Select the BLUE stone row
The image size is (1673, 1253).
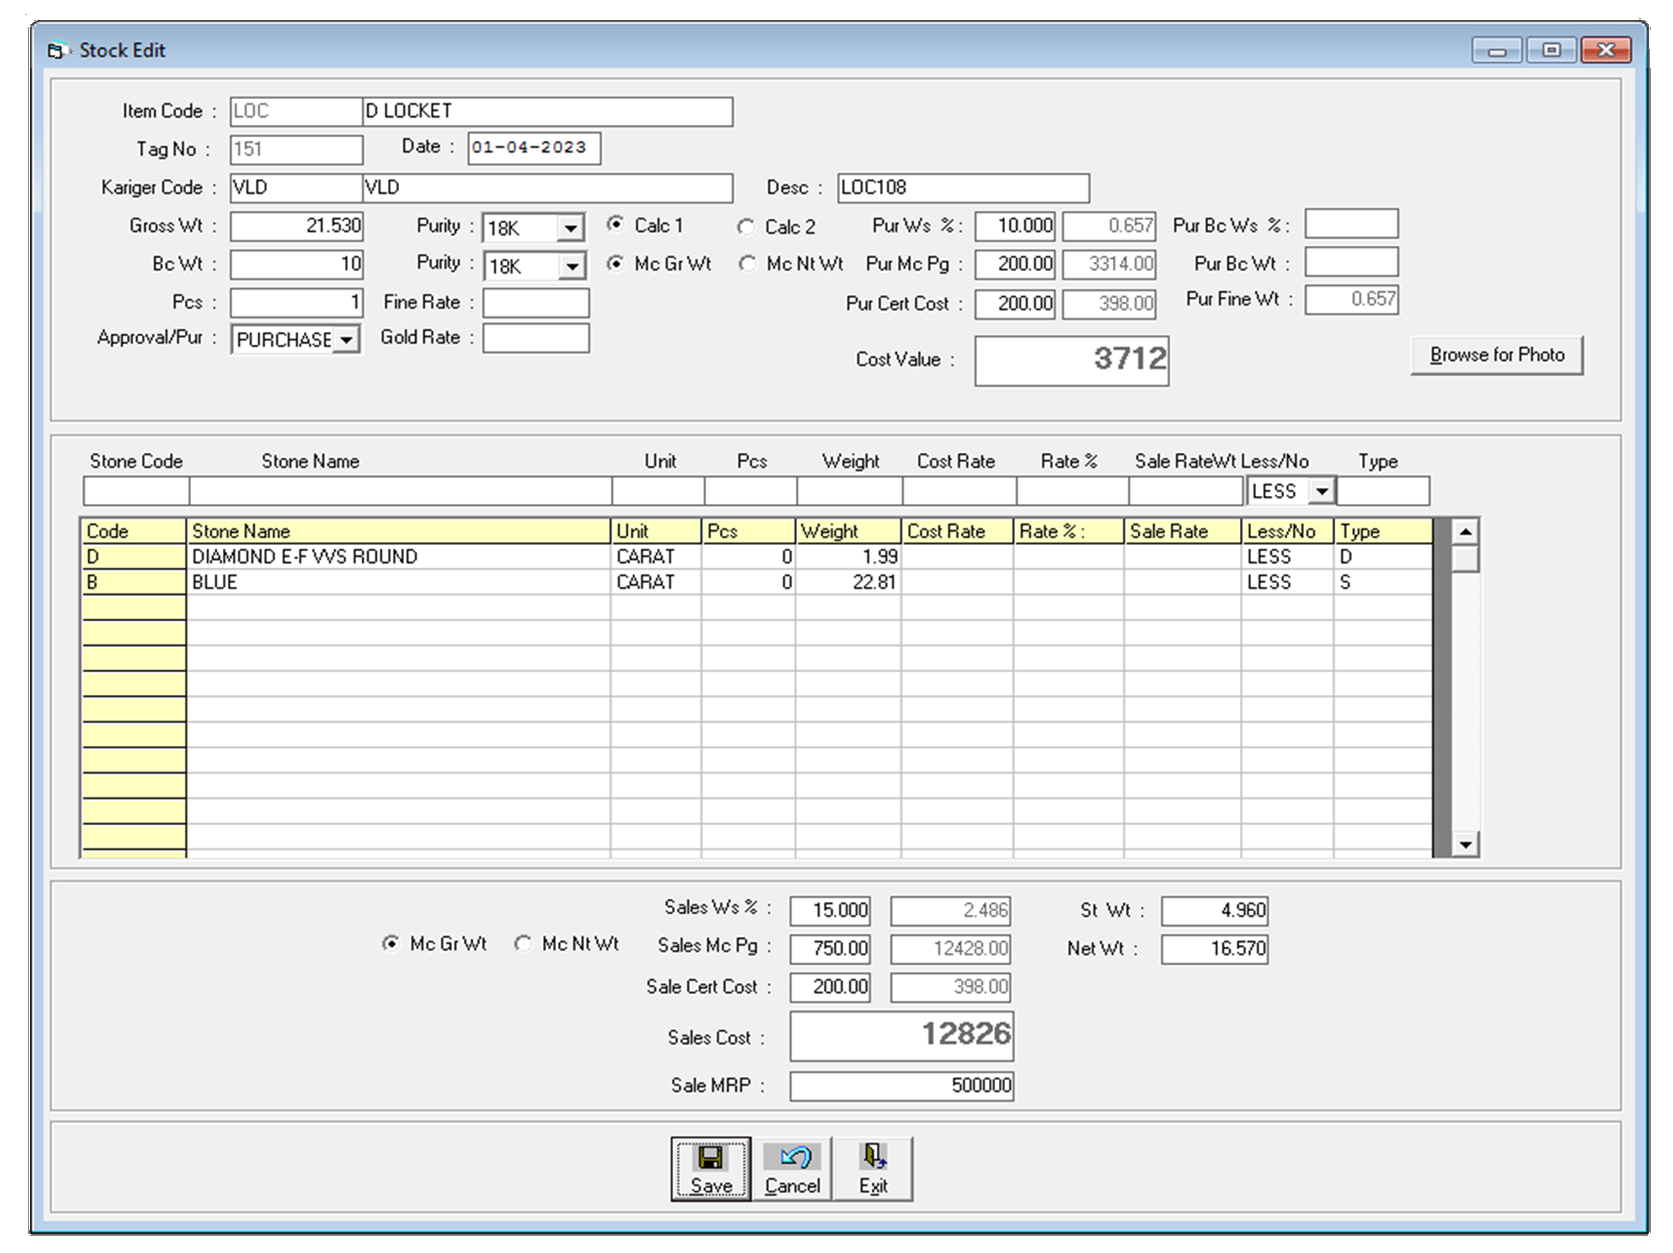coord(757,582)
